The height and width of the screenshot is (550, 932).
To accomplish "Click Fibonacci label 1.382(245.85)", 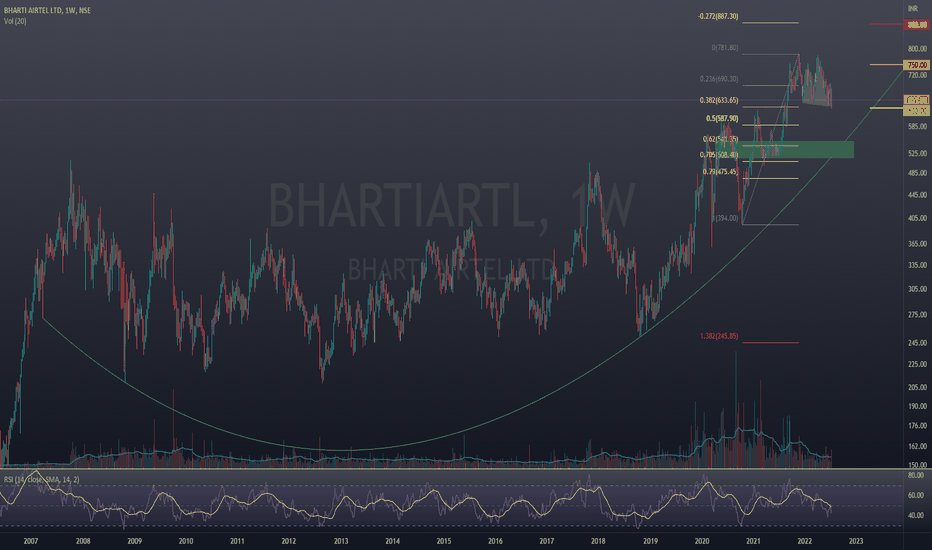I will (x=719, y=337).
